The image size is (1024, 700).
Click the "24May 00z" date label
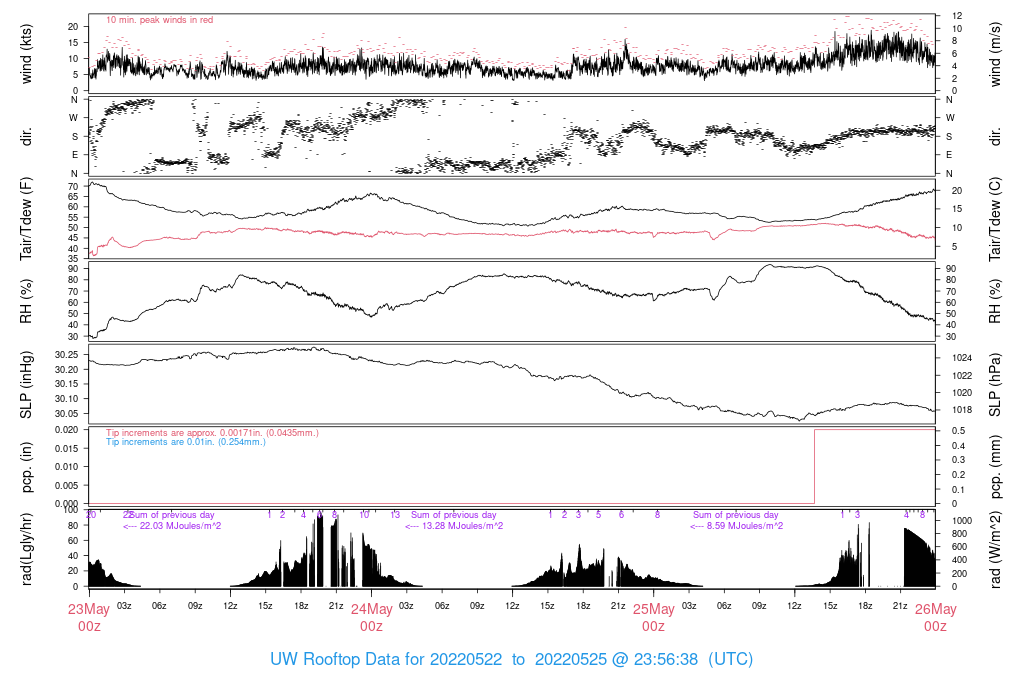pyautogui.click(x=372, y=618)
